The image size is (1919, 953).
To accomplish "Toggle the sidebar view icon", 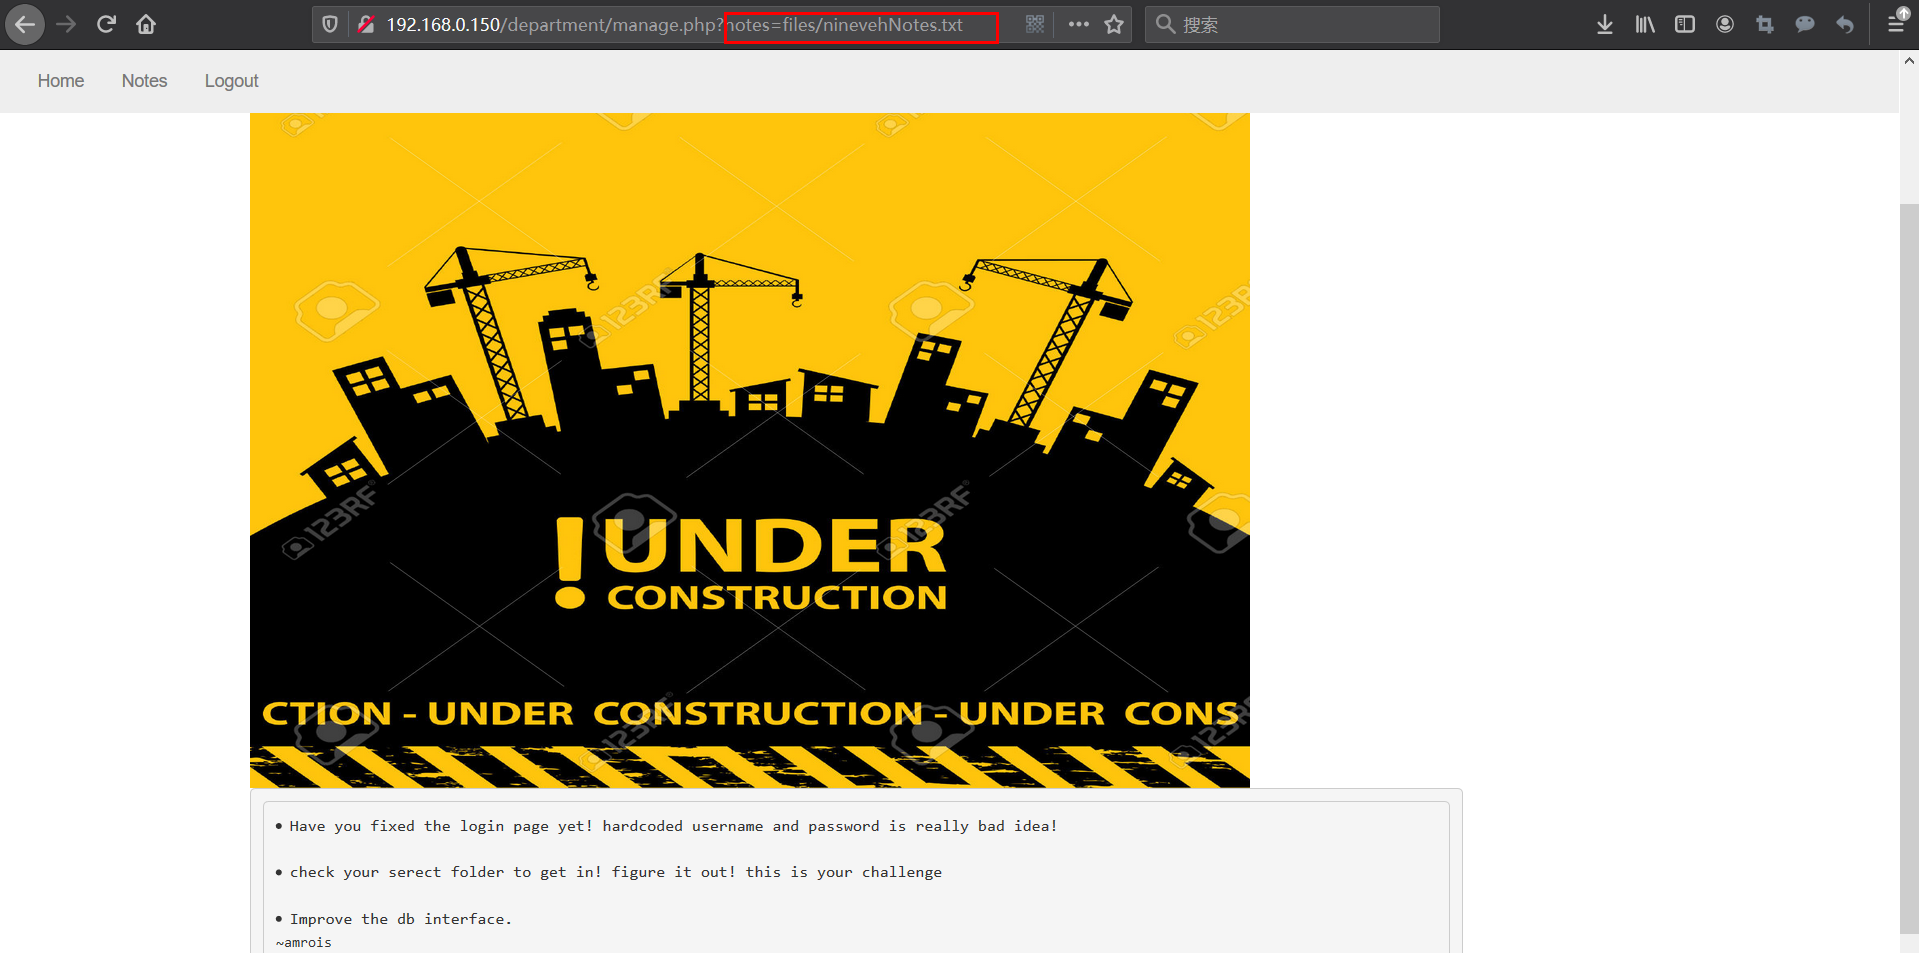I will click(x=1685, y=24).
